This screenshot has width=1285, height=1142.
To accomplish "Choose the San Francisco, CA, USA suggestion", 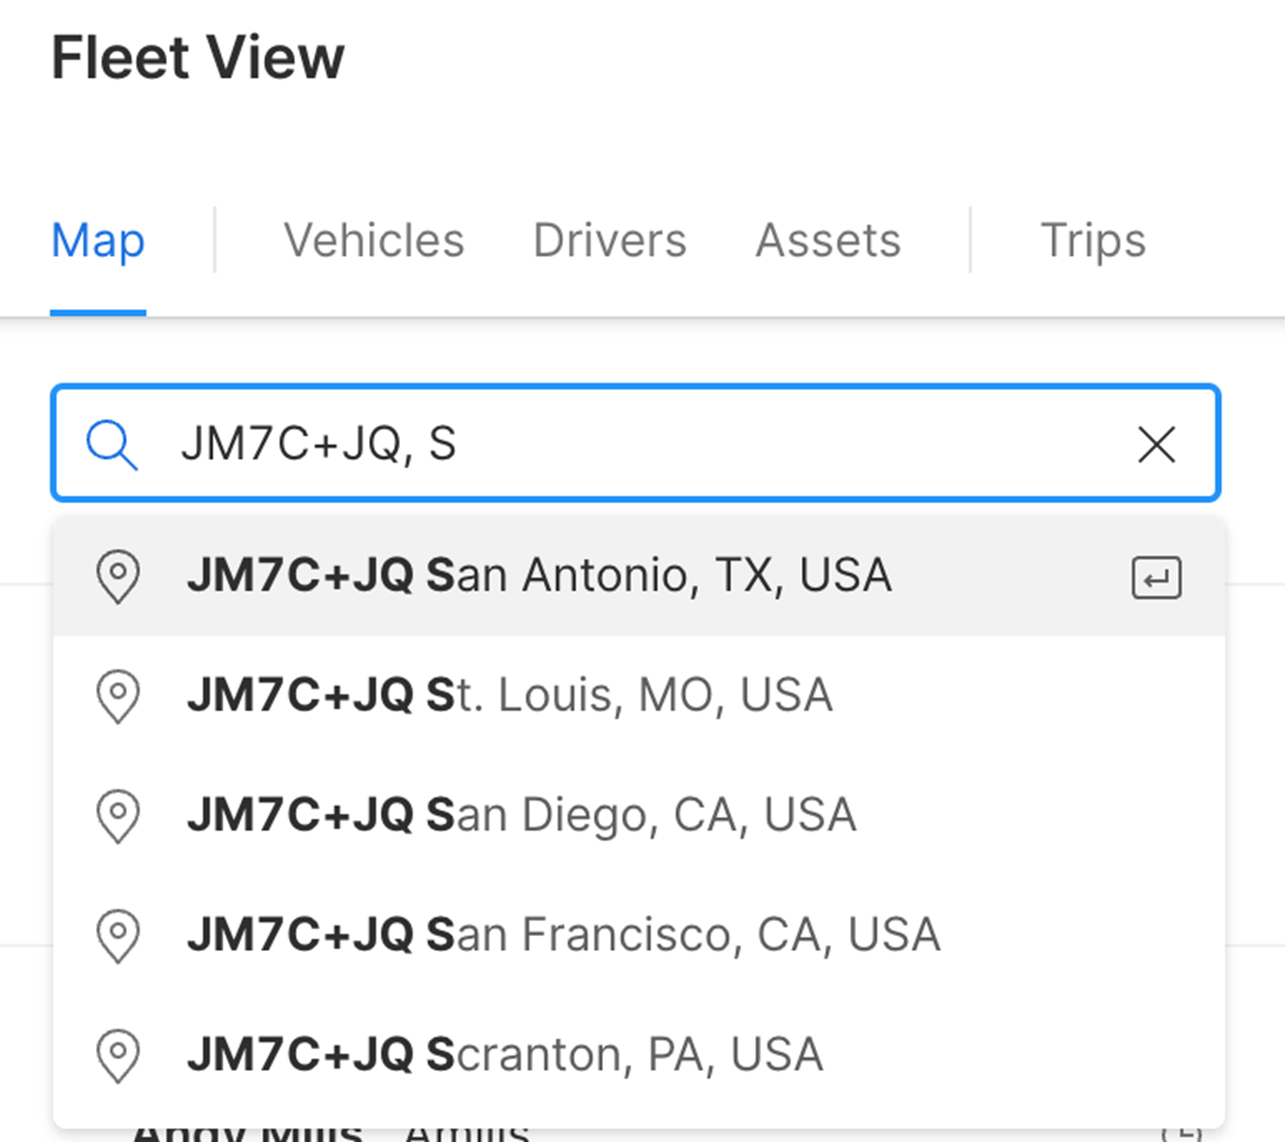I will pos(639,936).
